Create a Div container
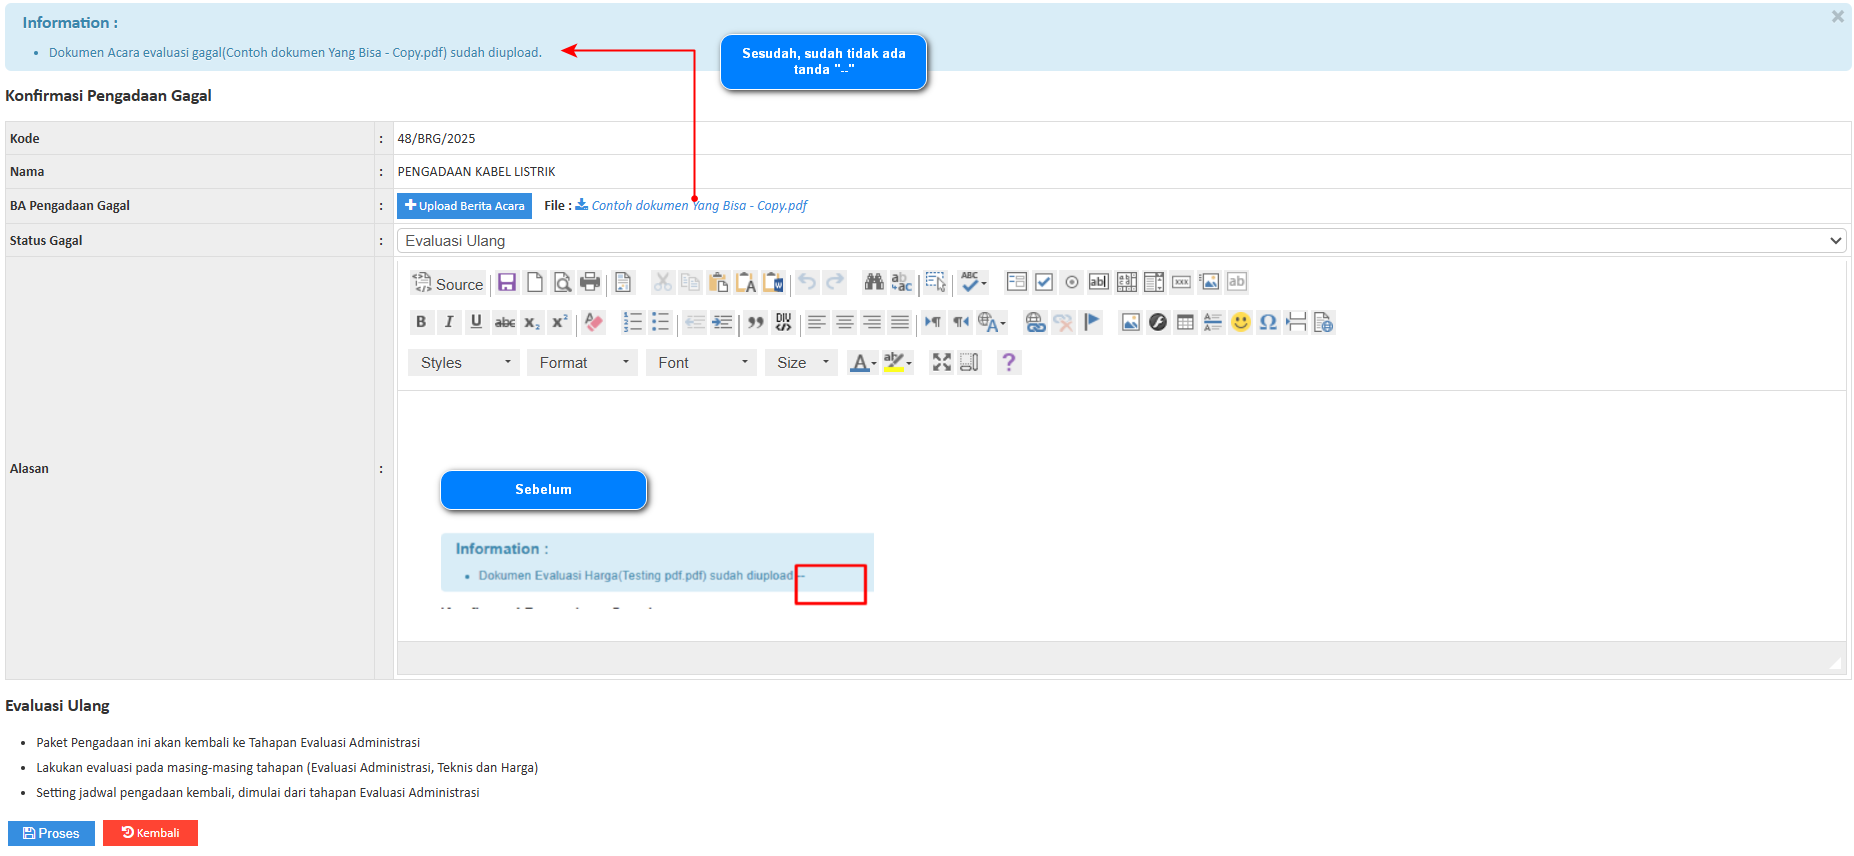This screenshot has width=1854, height=856. [783, 322]
